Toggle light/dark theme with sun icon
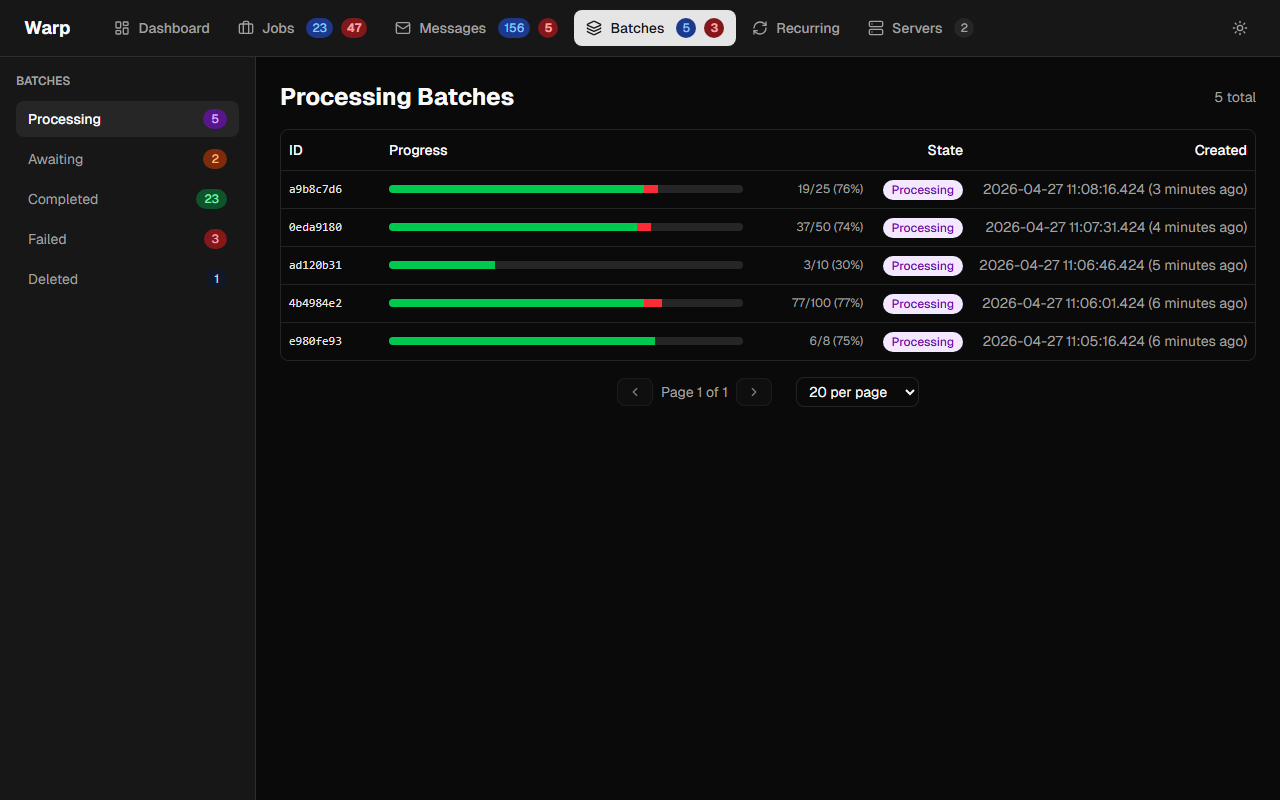1280x800 pixels. [x=1240, y=28]
